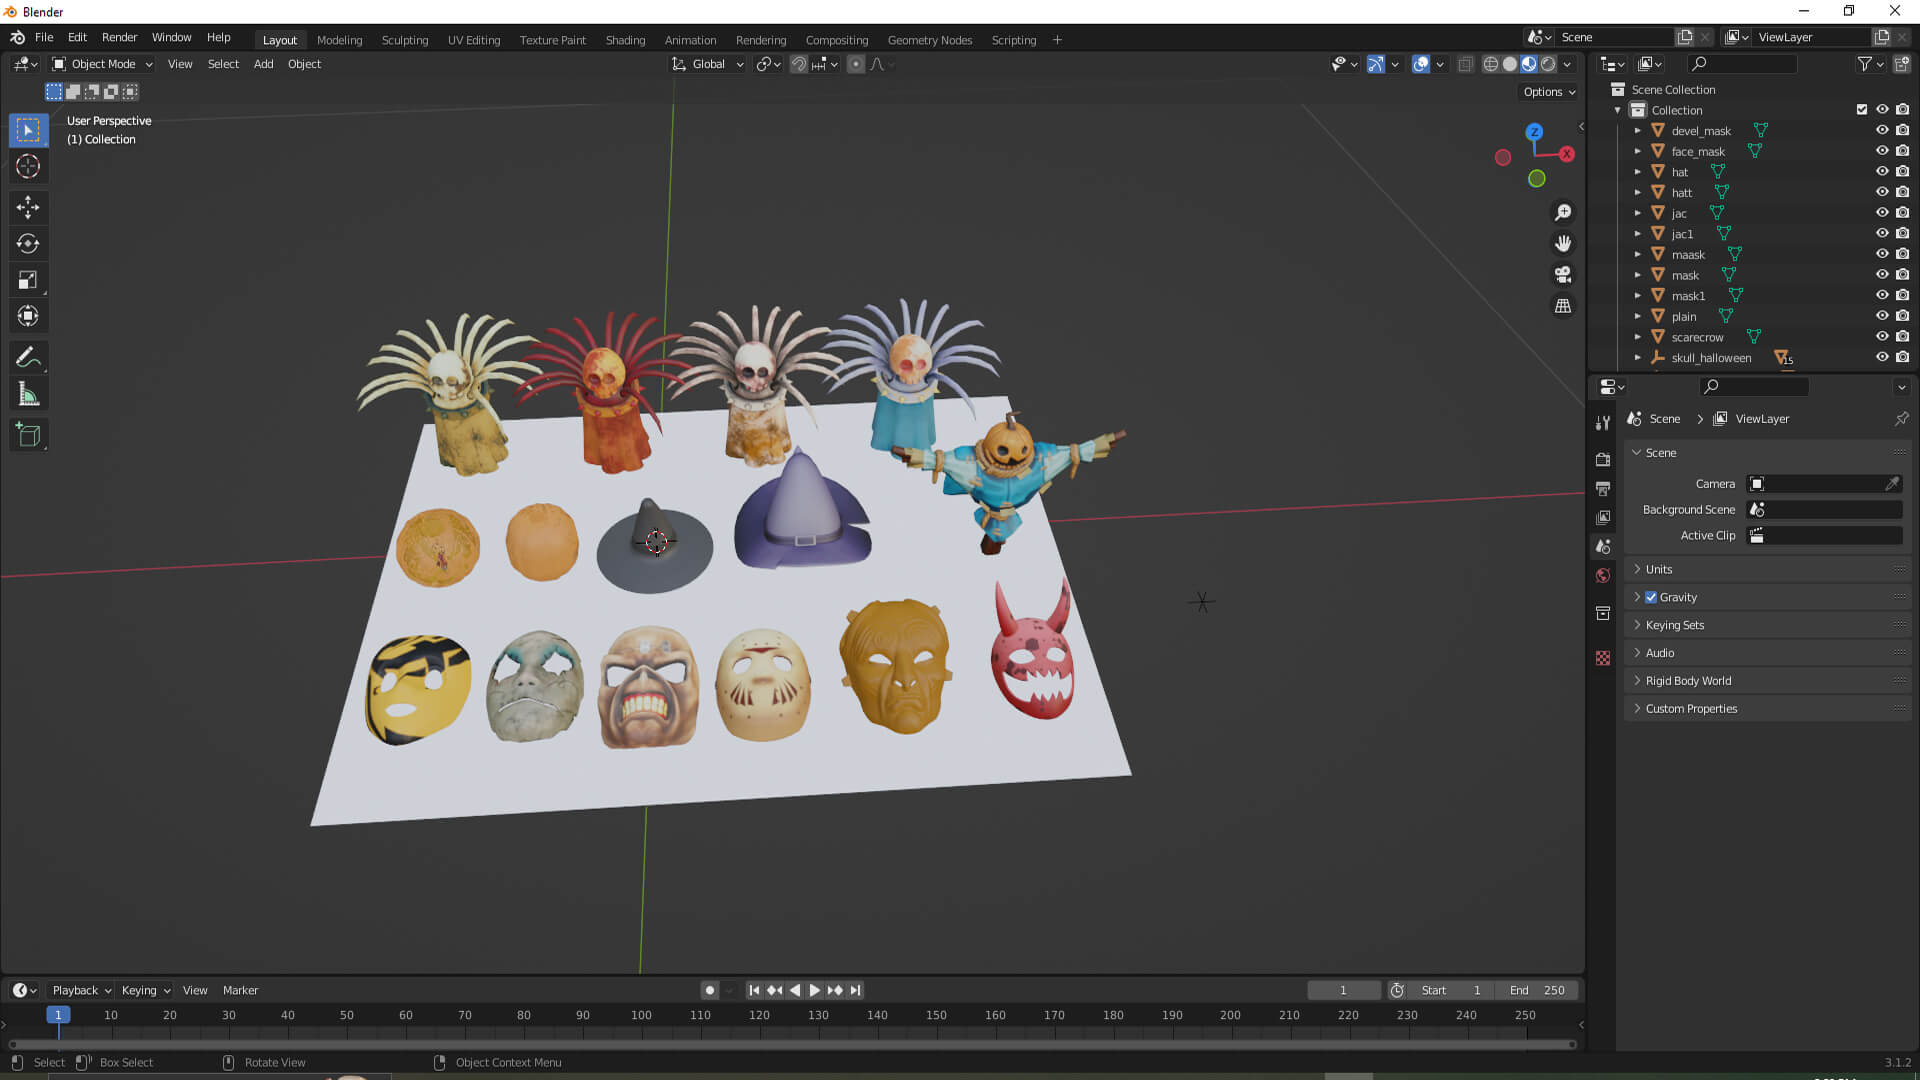Open the Object Mode dropdown

(x=102, y=64)
